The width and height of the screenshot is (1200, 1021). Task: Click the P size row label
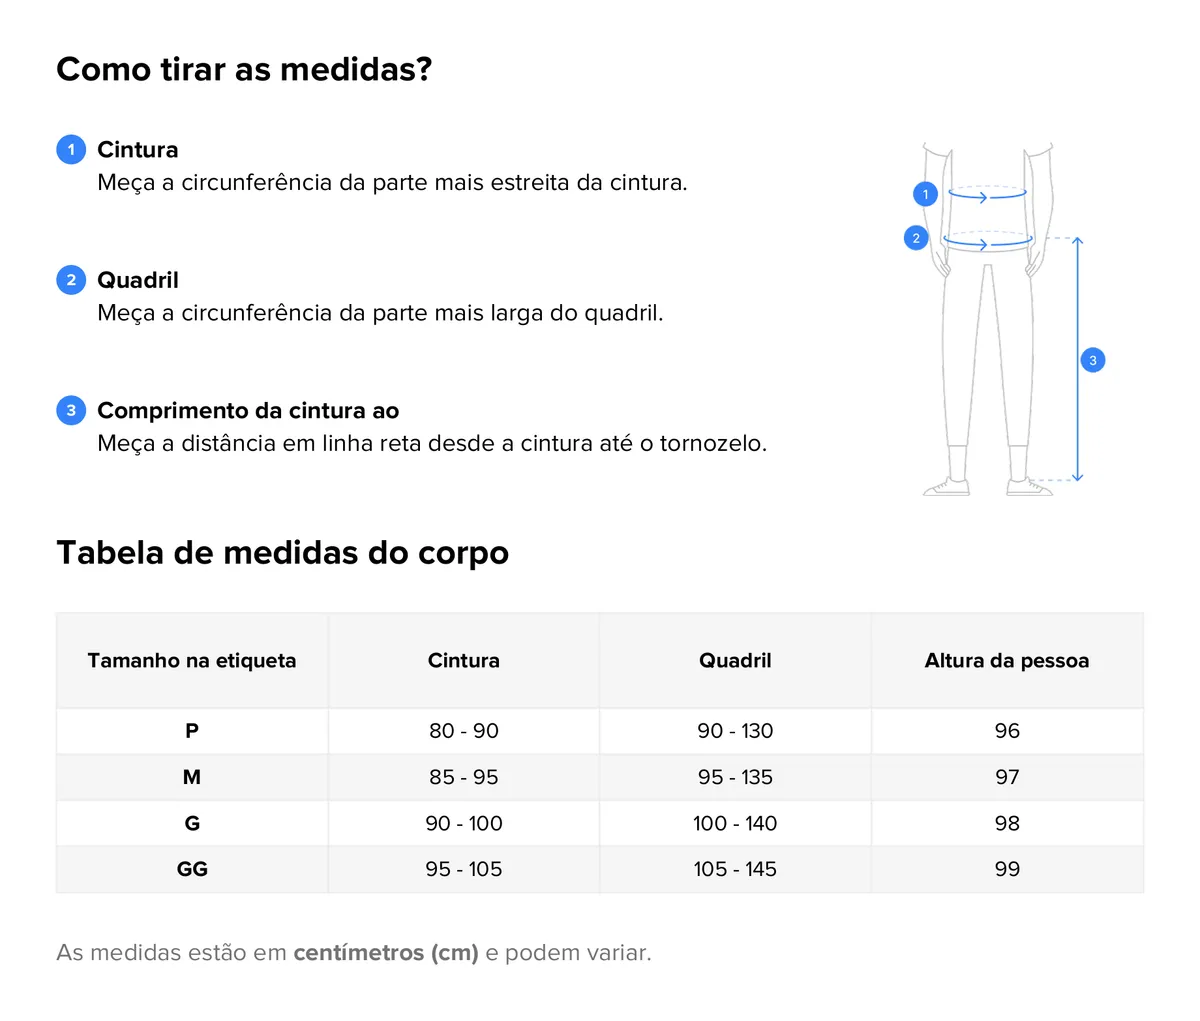click(x=192, y=731)
